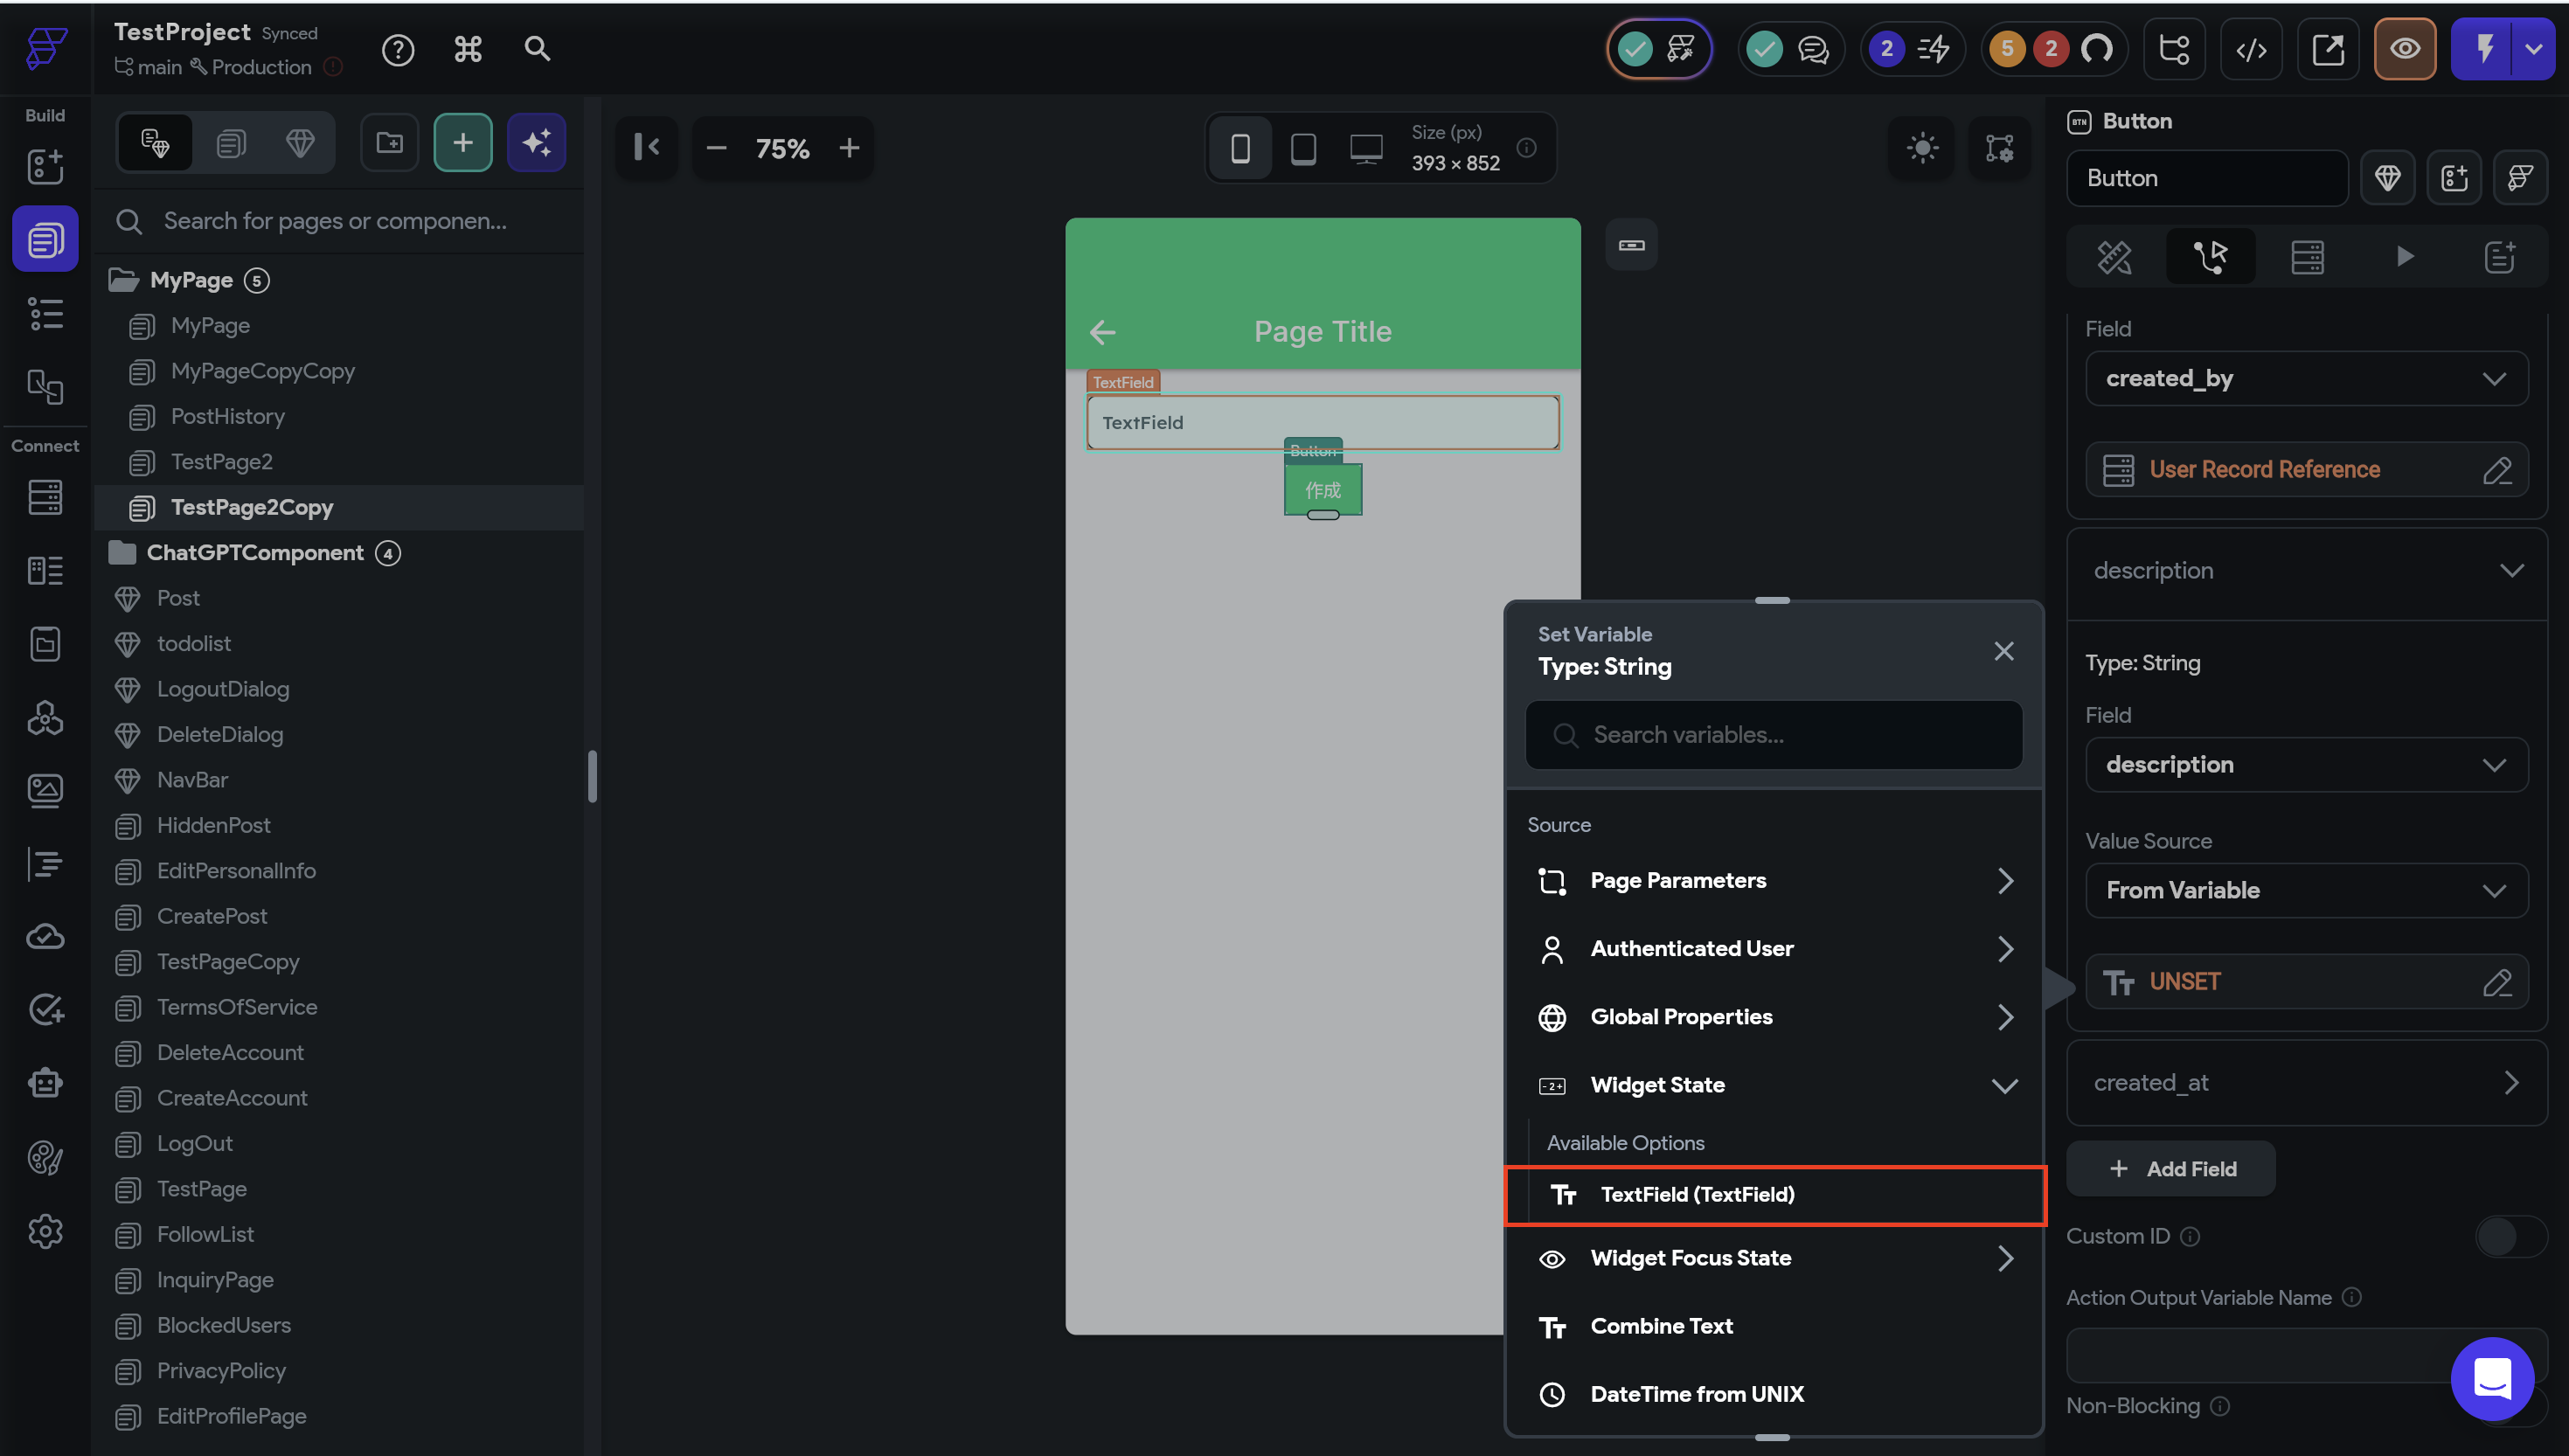
Task: Open the created_by field dropdown
Action: tap(2305, 379)
